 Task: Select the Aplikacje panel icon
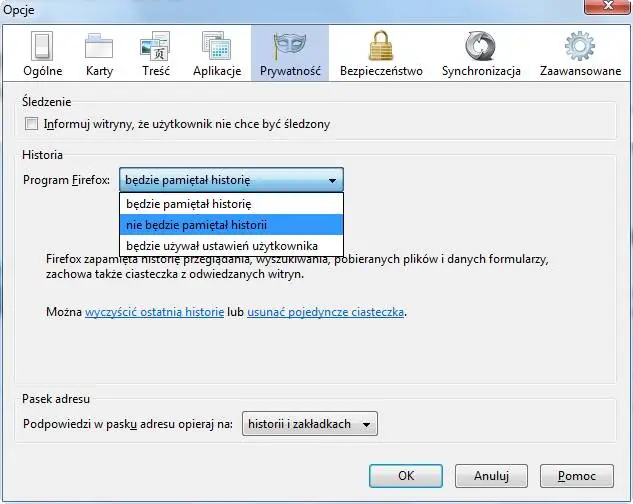point(217,47)
